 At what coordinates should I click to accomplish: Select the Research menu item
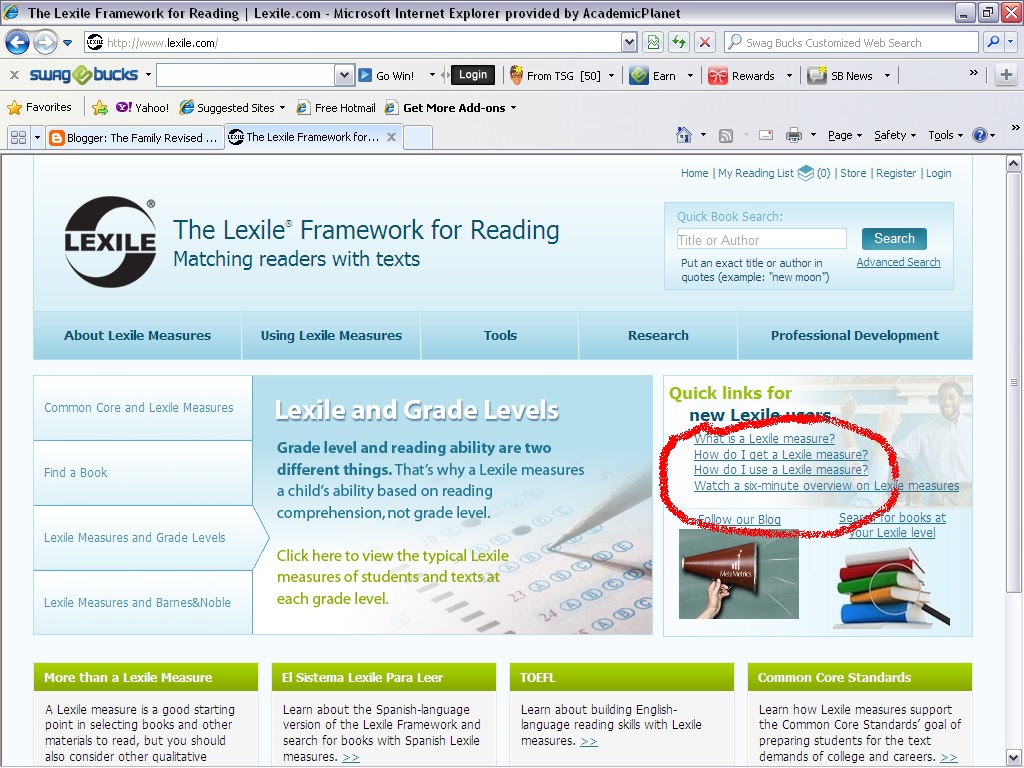[x=657, y=336]
